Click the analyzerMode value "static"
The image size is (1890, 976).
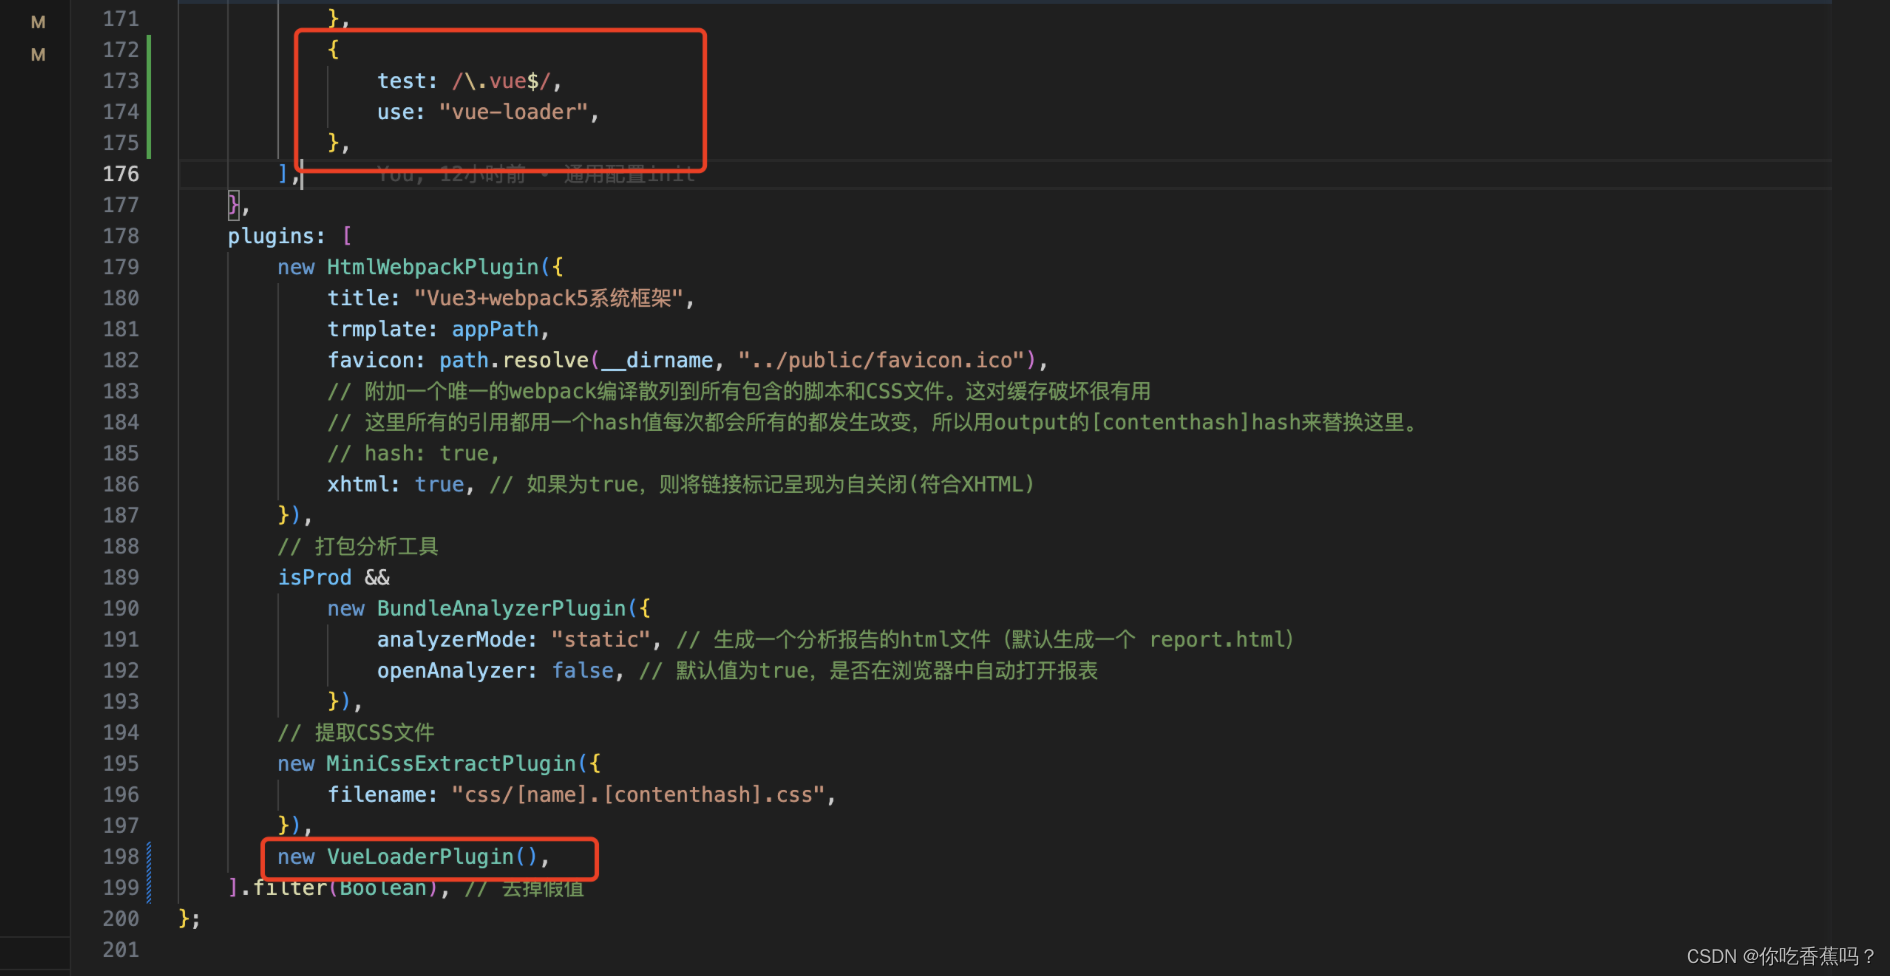pyautogui.click(x=601, y=639)
